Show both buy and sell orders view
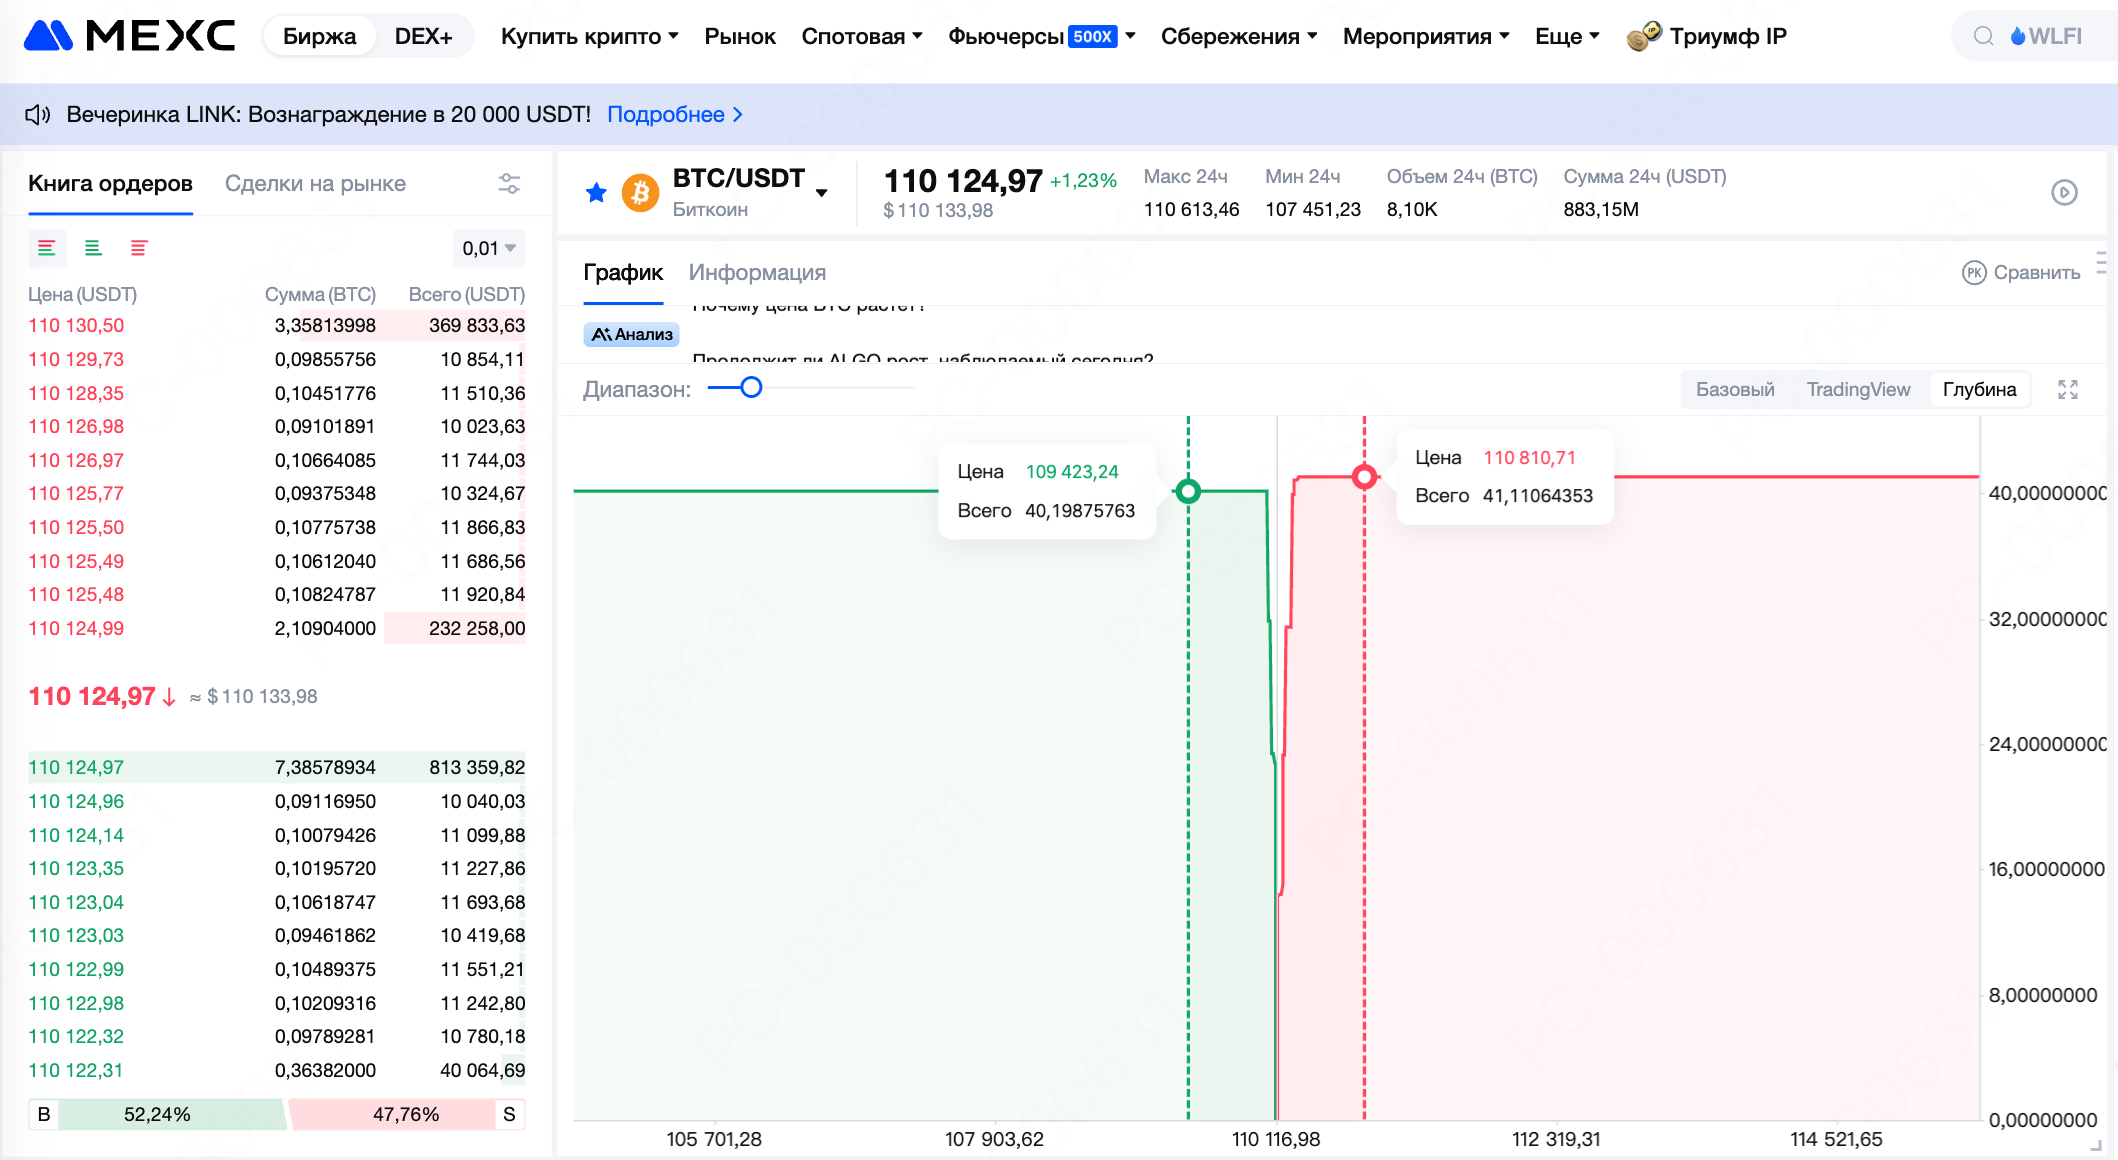This screenshot has width=2118, height=1160. pos(47,248)
